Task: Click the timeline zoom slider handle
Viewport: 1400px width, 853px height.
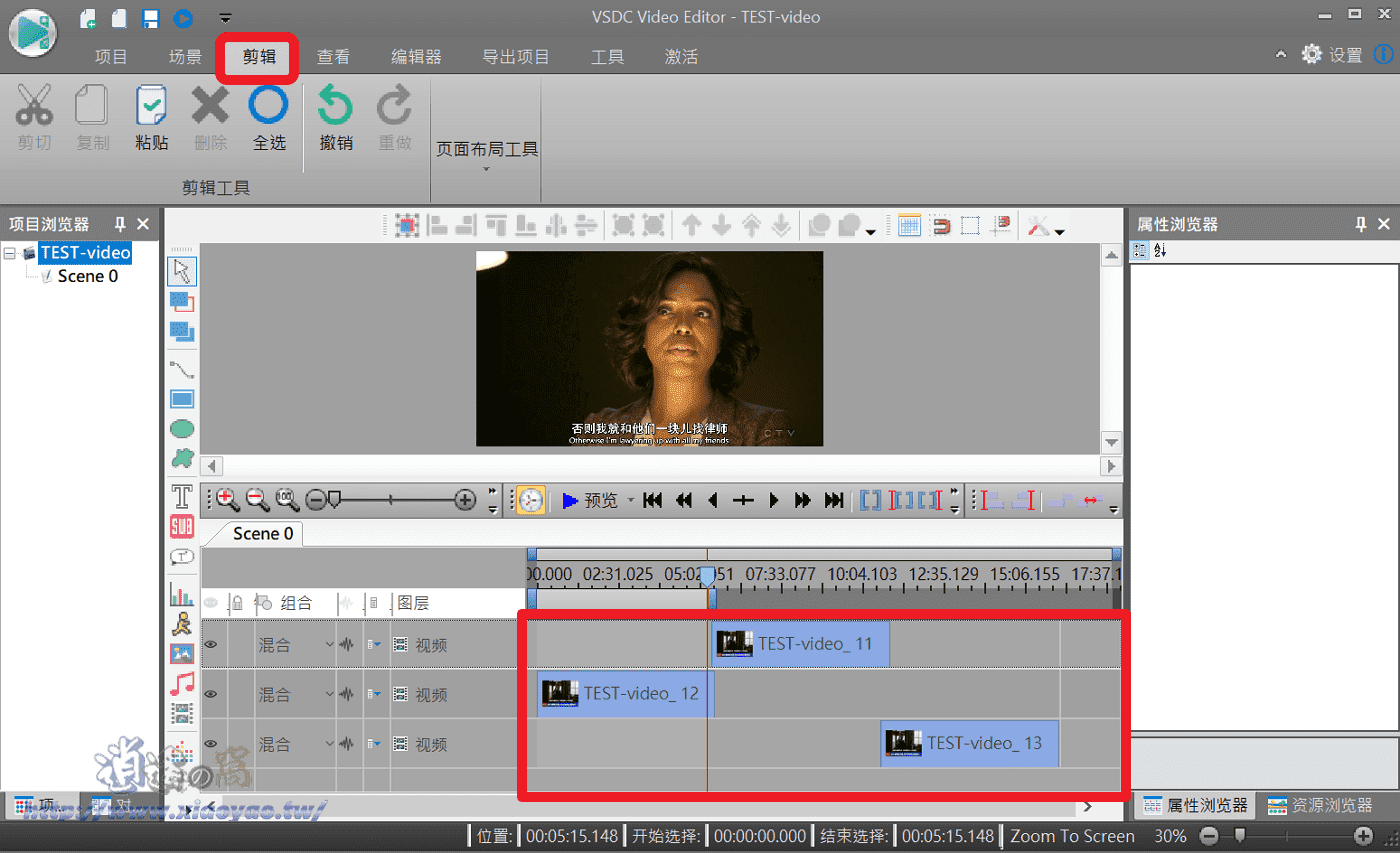Action: coord(336,499)
